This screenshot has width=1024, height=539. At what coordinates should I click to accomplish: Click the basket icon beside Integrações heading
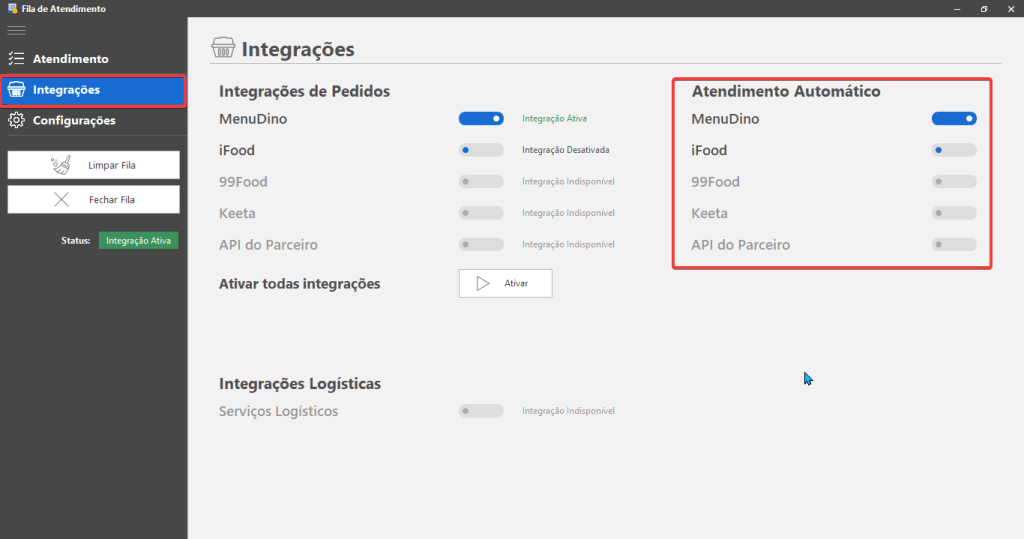tap(223, 48)
